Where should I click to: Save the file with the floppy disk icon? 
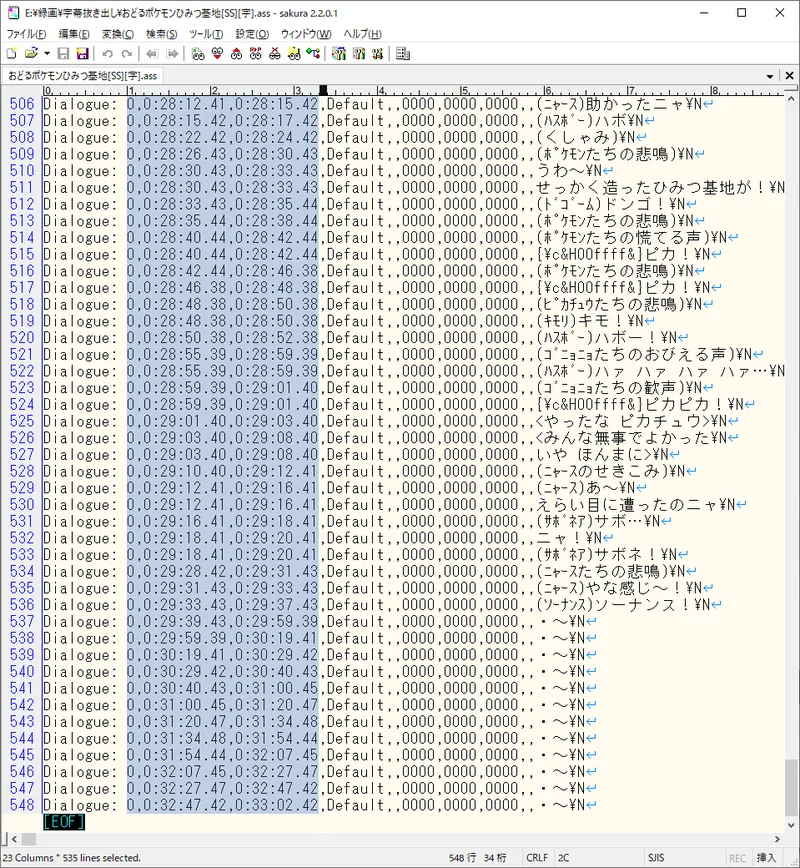tap(64, 53)
